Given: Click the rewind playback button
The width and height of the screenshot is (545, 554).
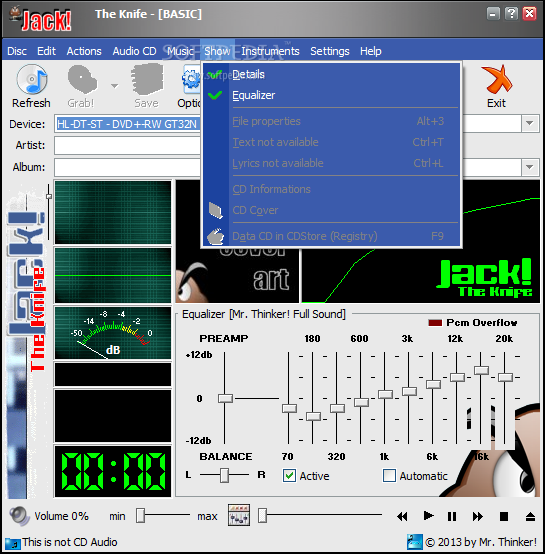Looking at the screenshot, I should (x=402, y=517).
